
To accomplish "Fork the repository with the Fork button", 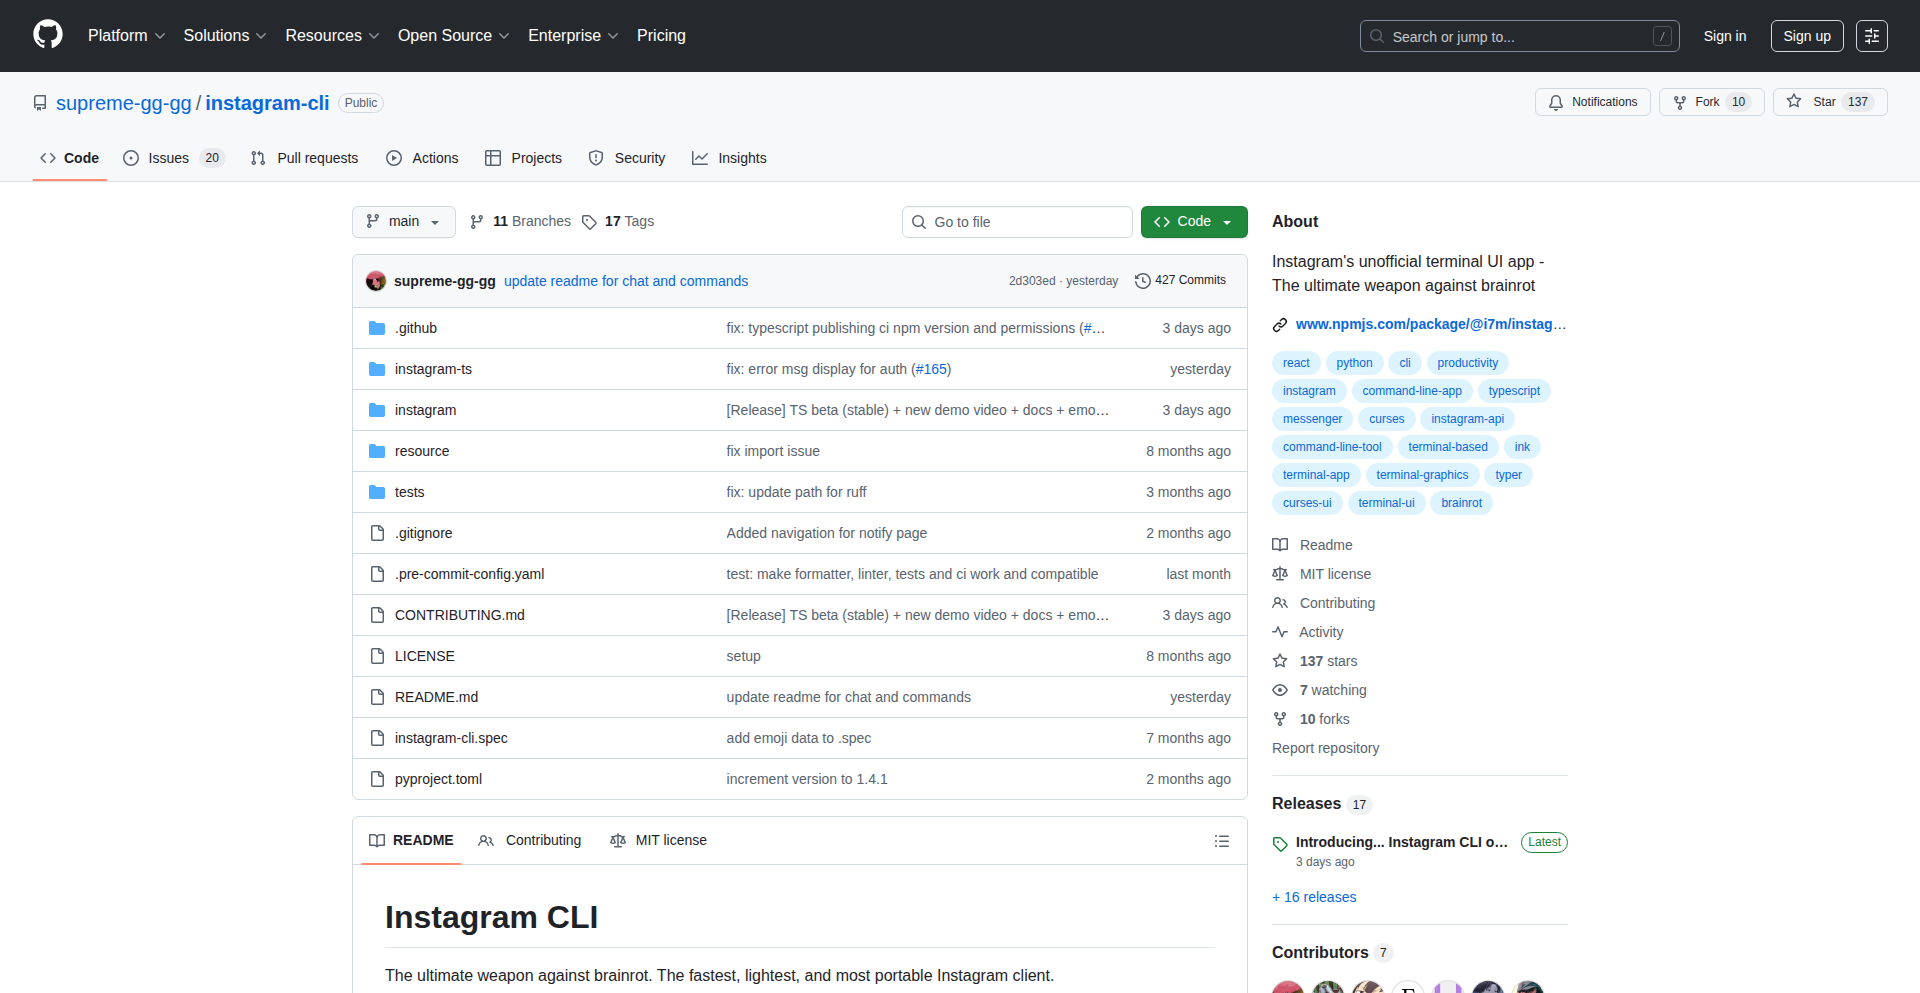I will point(1711,102).
